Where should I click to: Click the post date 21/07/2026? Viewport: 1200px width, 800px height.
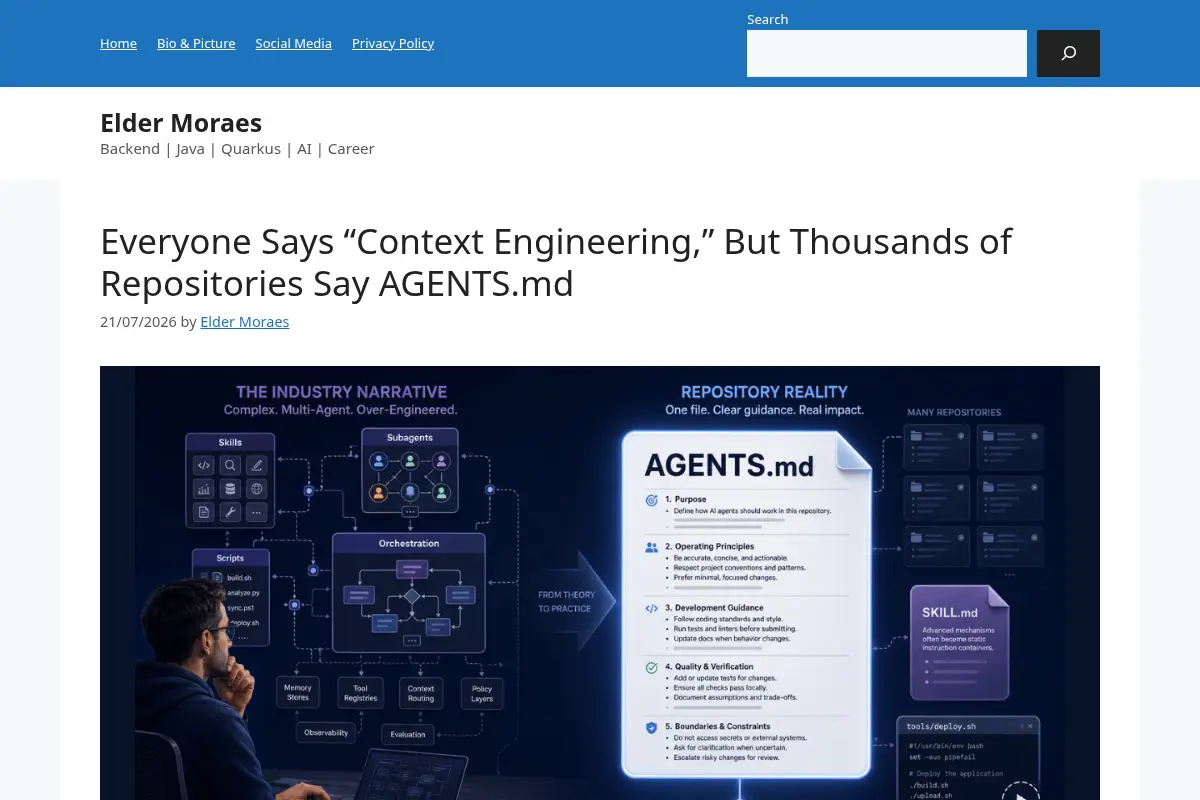138,322
